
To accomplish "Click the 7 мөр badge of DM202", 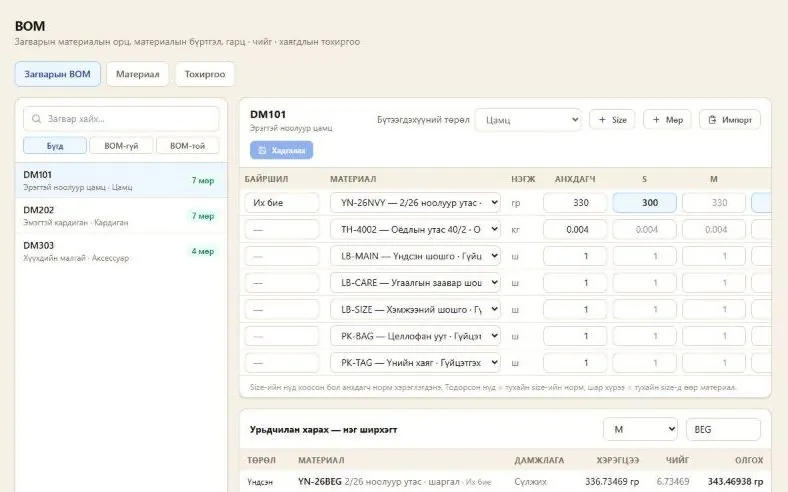I will pyautogui.click(x=203, y=216).
